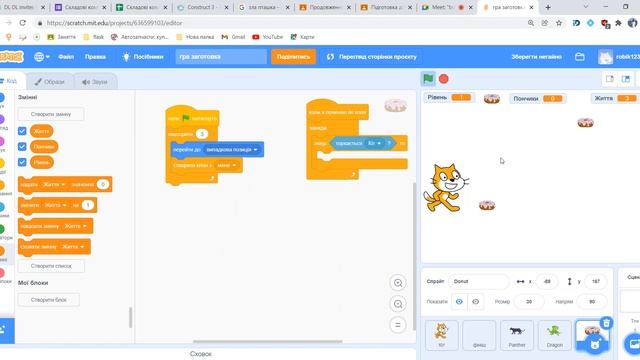The width and height of the screenshot is (640, 360).
Task: Bookmark this page with star icon
Action: point(559,23)
